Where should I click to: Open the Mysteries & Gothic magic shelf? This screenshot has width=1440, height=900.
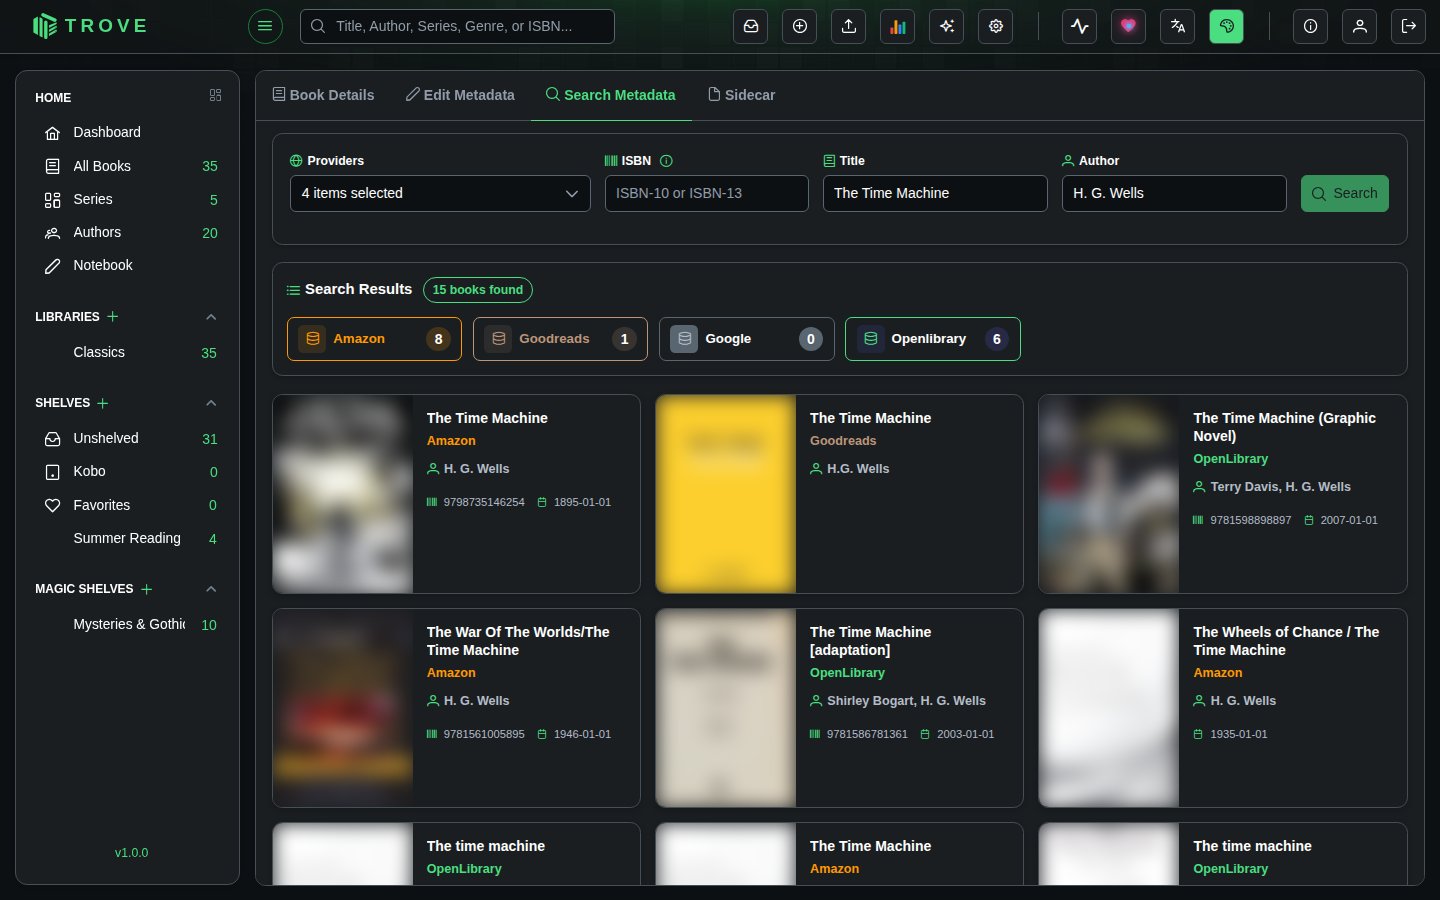click(127, 624)
